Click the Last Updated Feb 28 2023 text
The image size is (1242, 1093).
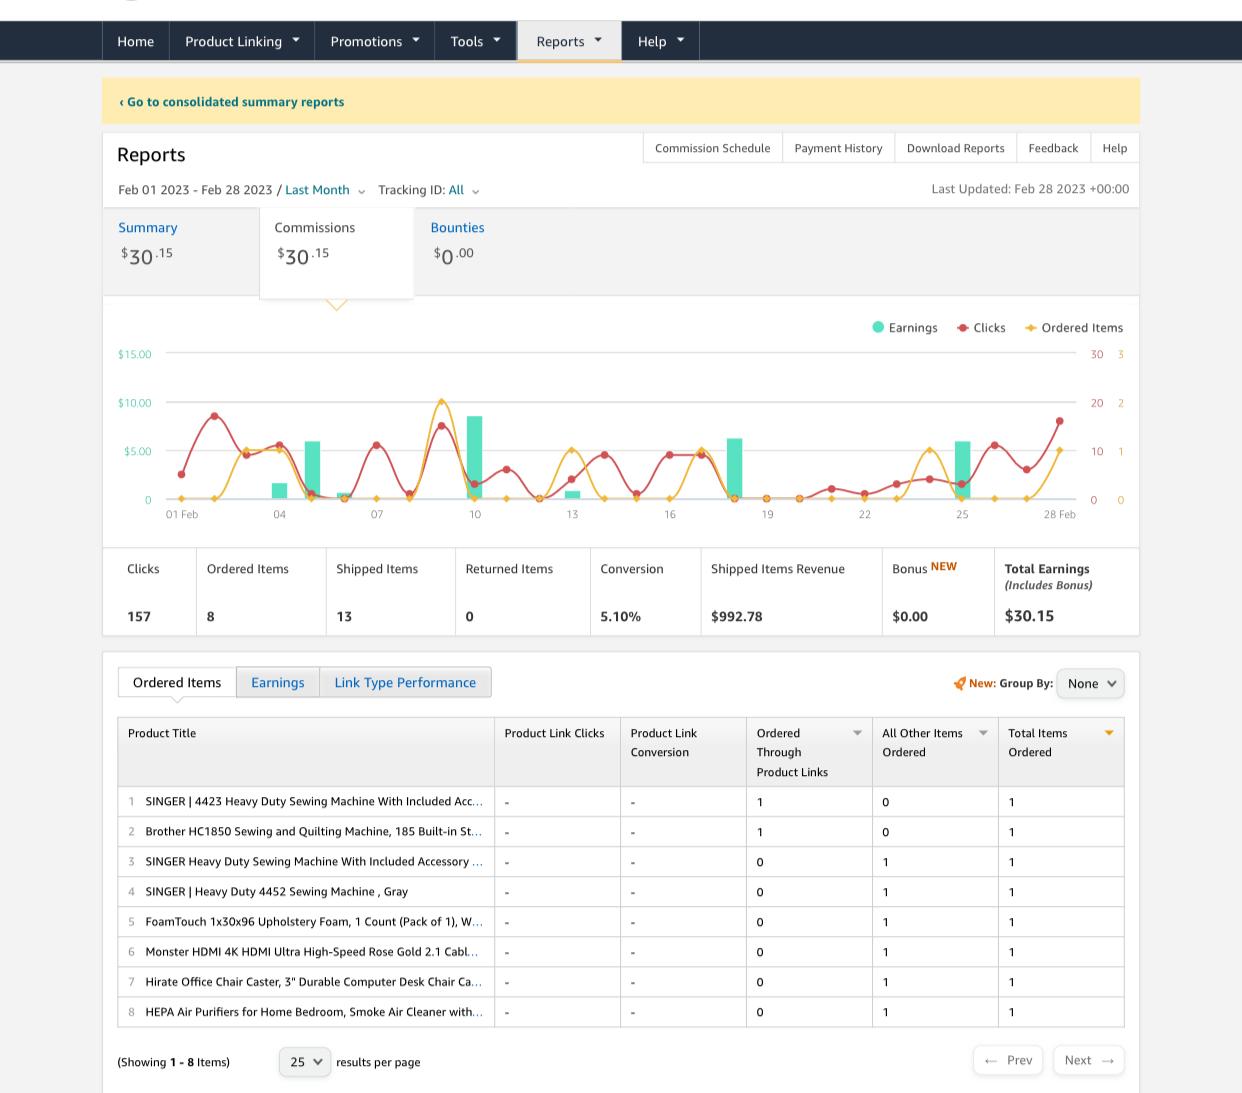coord(1030,189)
